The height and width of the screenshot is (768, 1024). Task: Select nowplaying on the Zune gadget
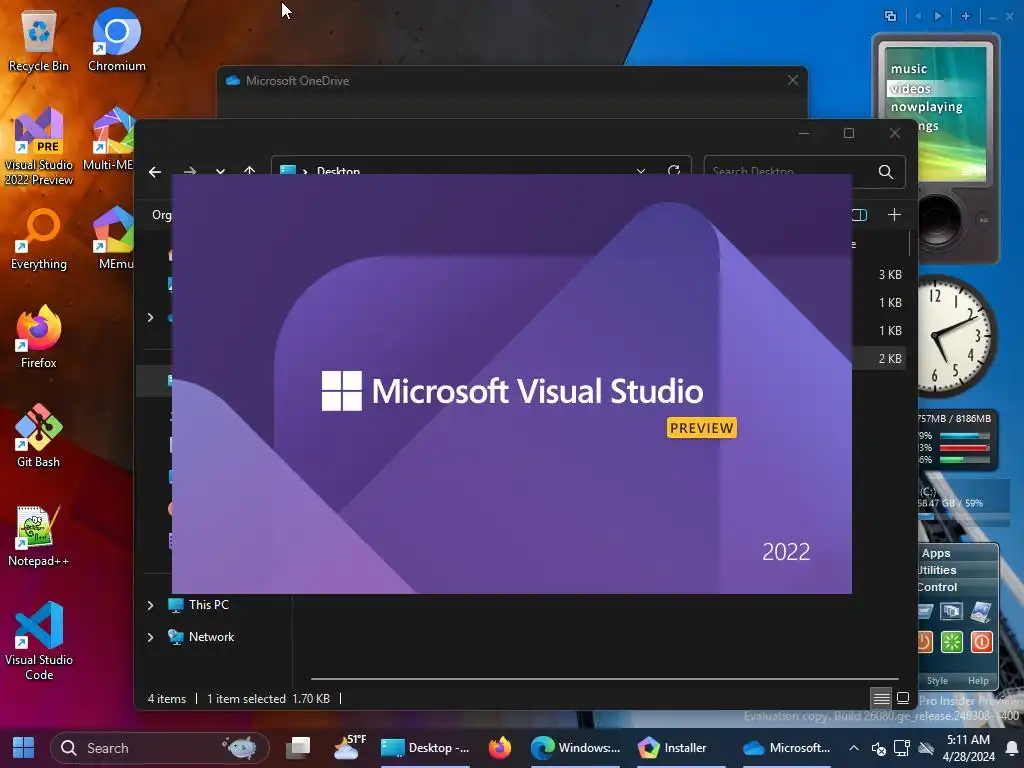click(x=927, y=107)
